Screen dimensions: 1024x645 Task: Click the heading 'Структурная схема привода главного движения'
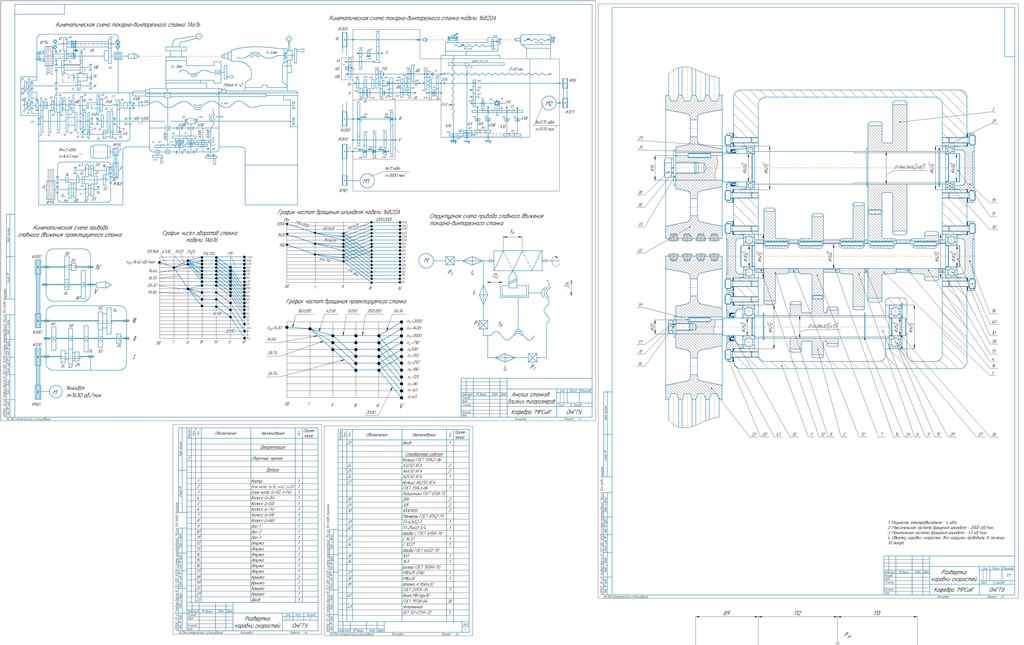[x=486, y=219]
